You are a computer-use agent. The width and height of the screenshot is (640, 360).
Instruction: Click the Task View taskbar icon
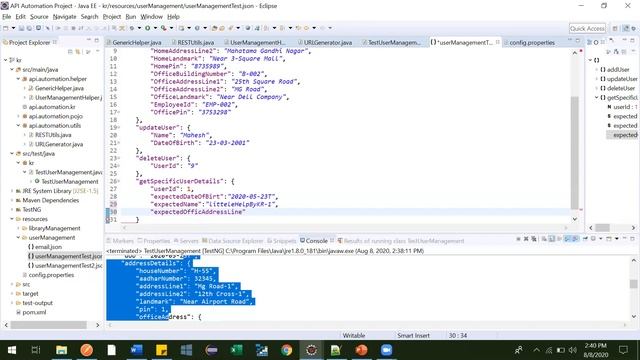click(x=36, y=350)
